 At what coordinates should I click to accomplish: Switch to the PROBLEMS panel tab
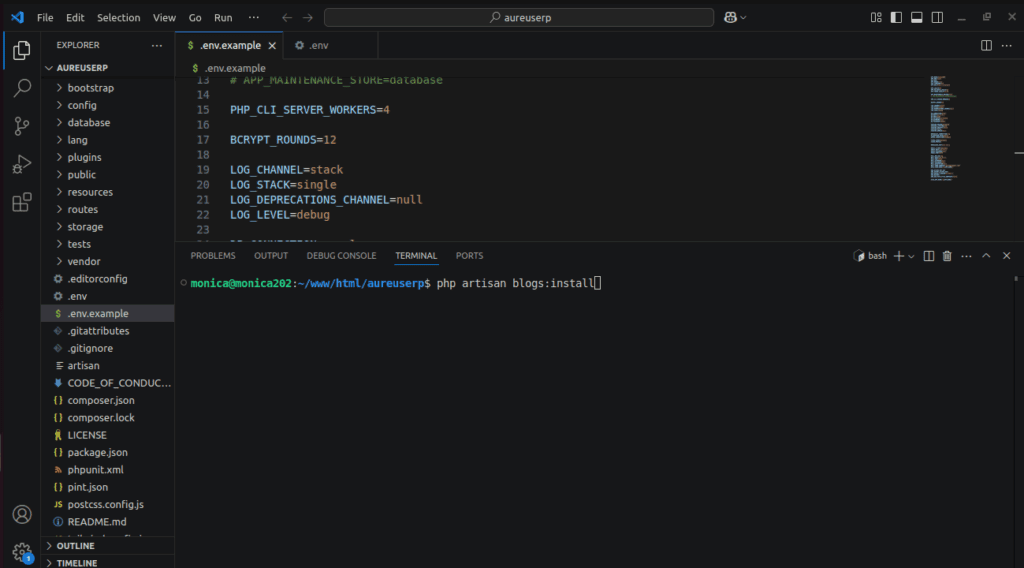pyautogui.click(x=213, y=256)
